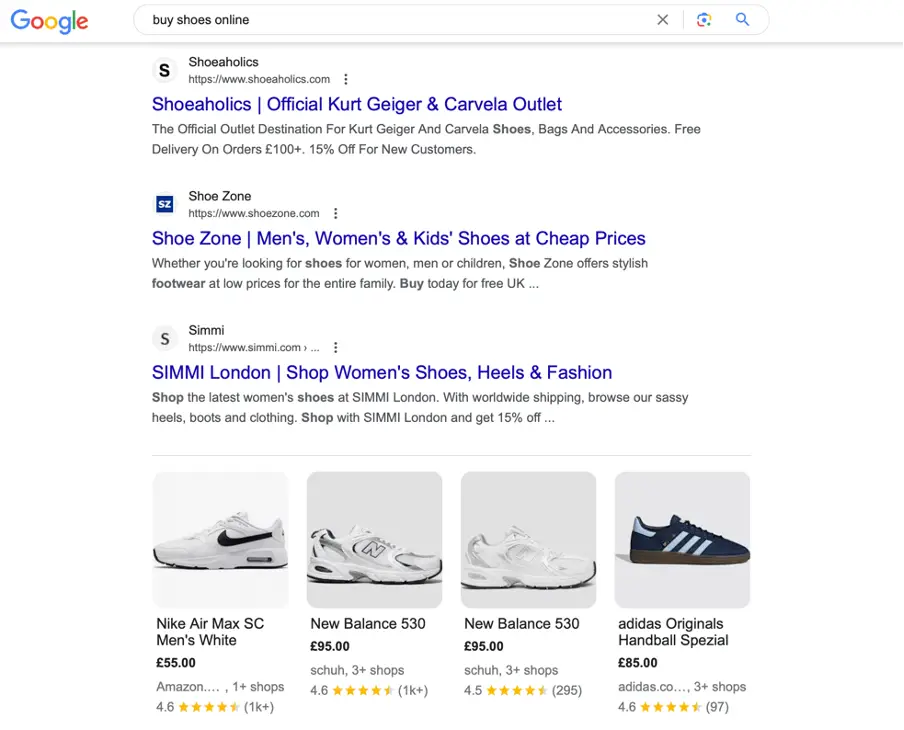This screenshot has width=904, height=730.
Task: Click the Google logo
Action: 49,21
